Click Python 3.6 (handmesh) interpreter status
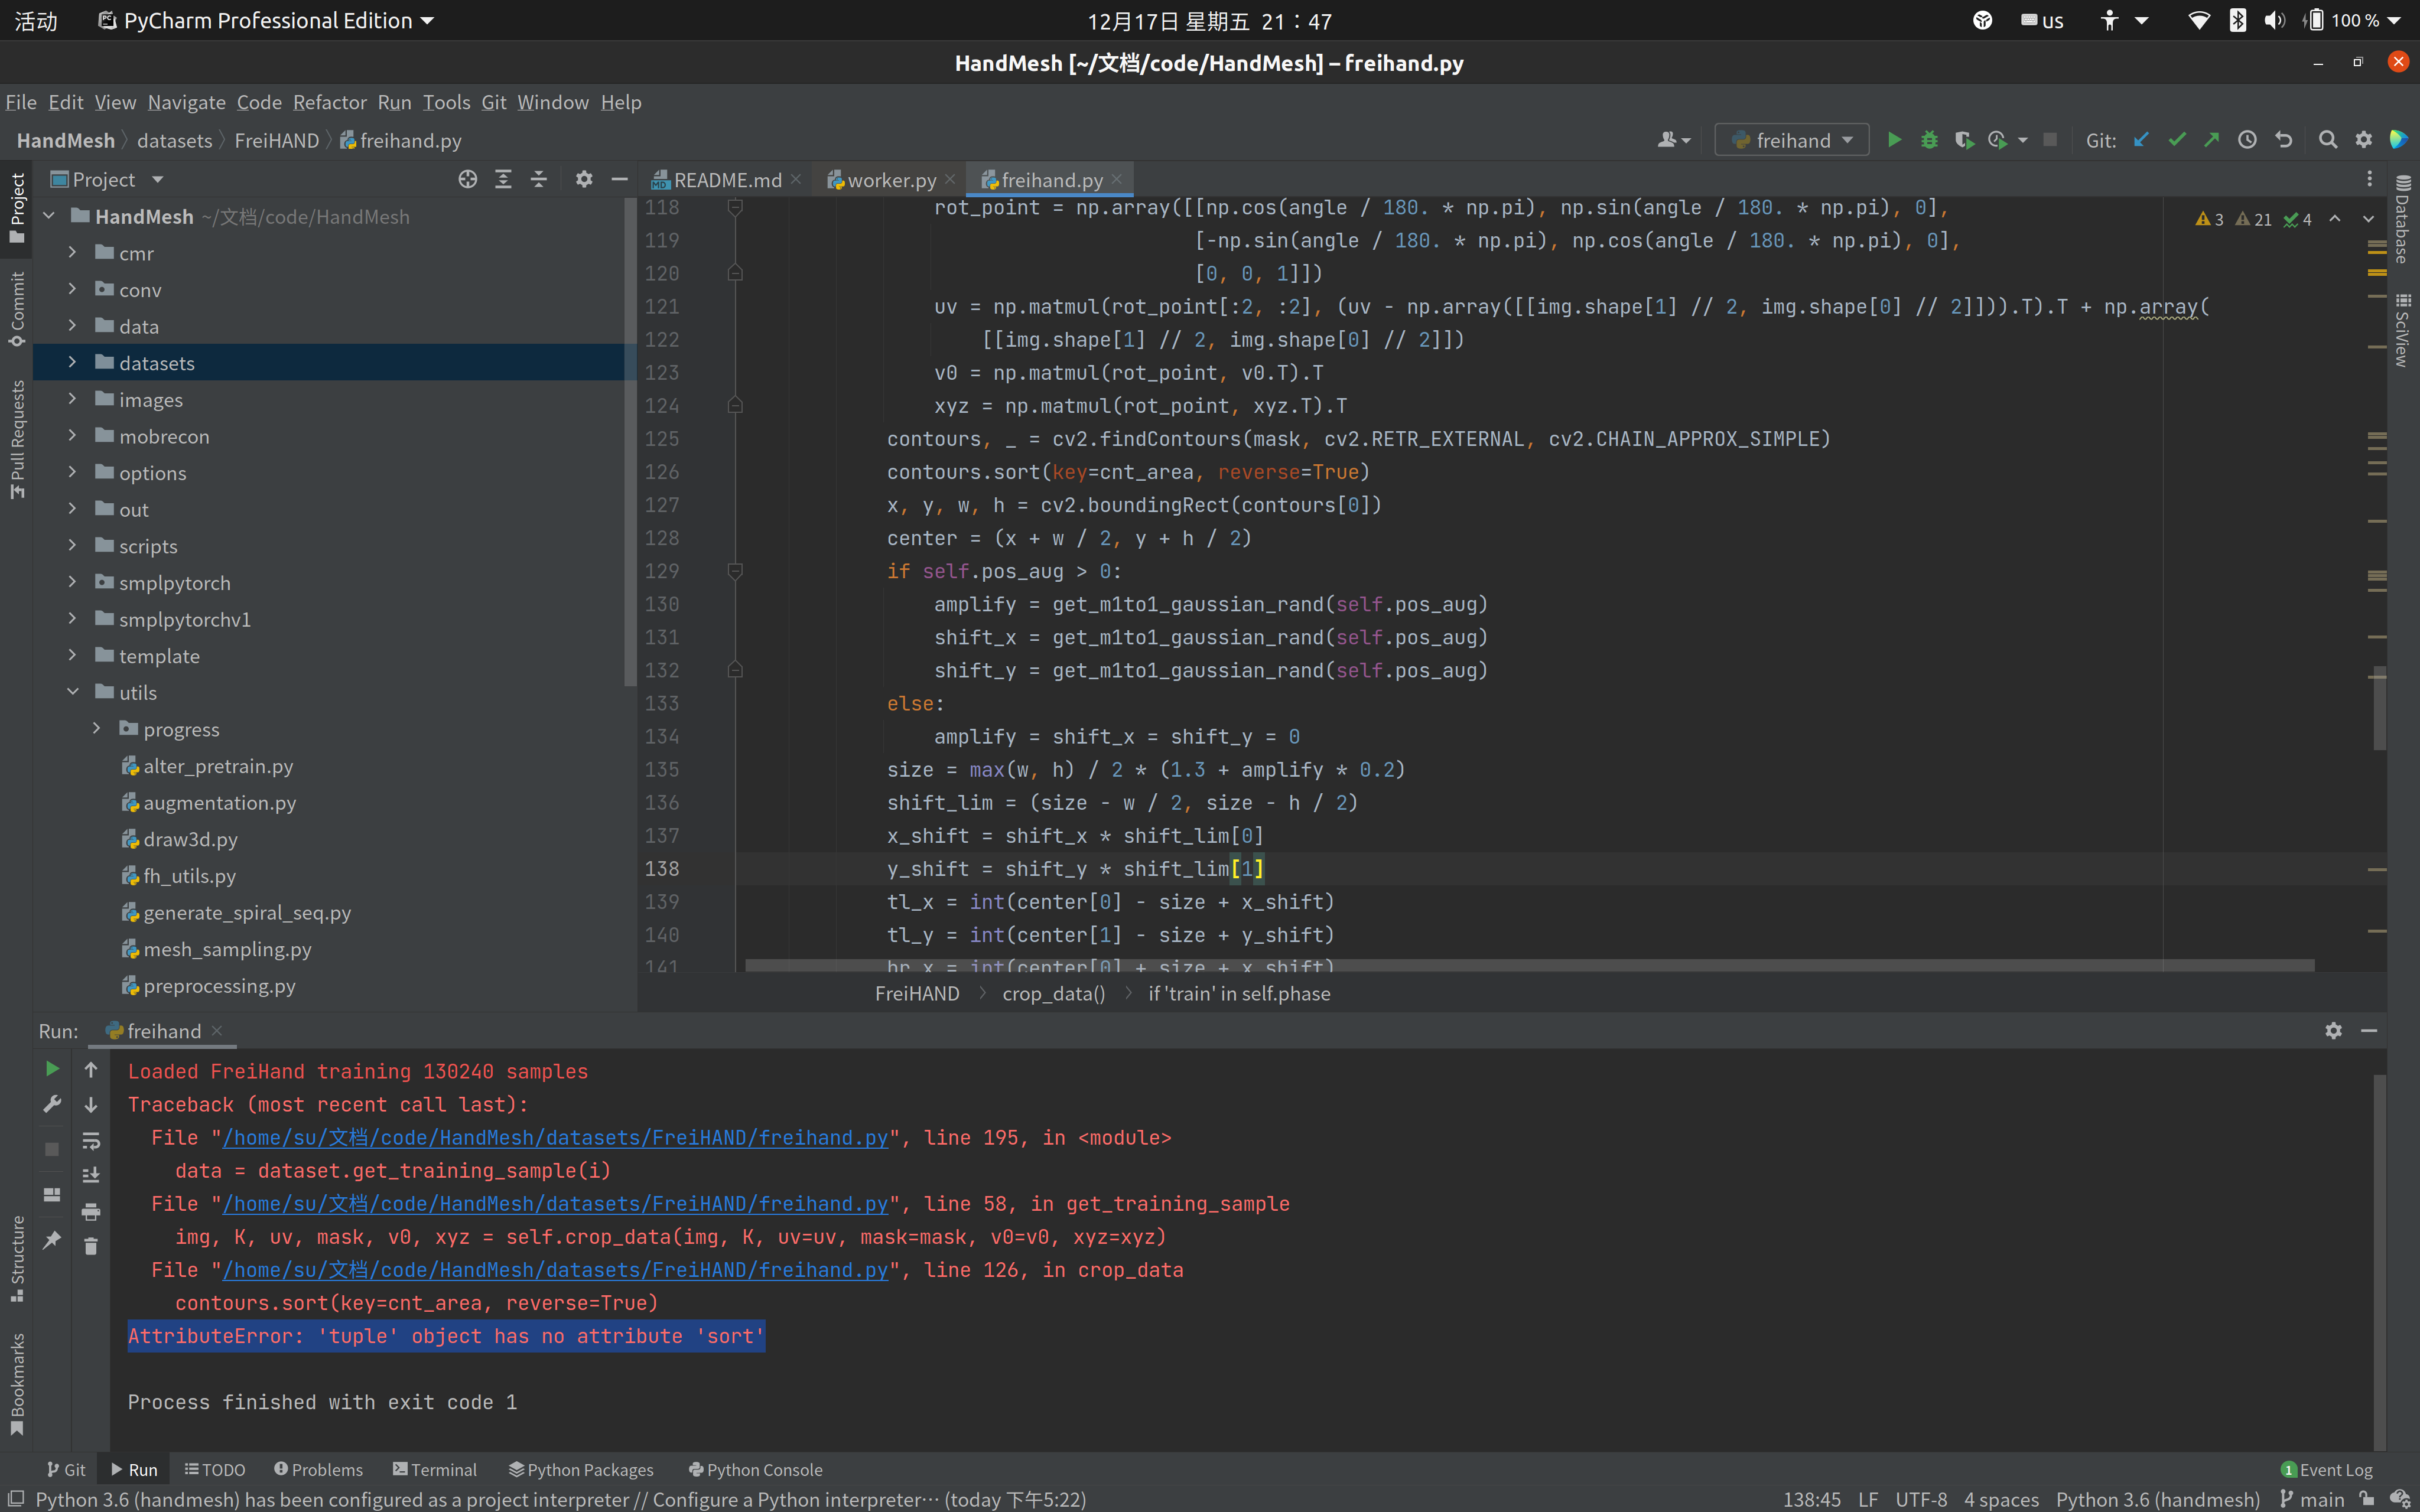2420x1512 pixels. [x=2157, y=1499]
